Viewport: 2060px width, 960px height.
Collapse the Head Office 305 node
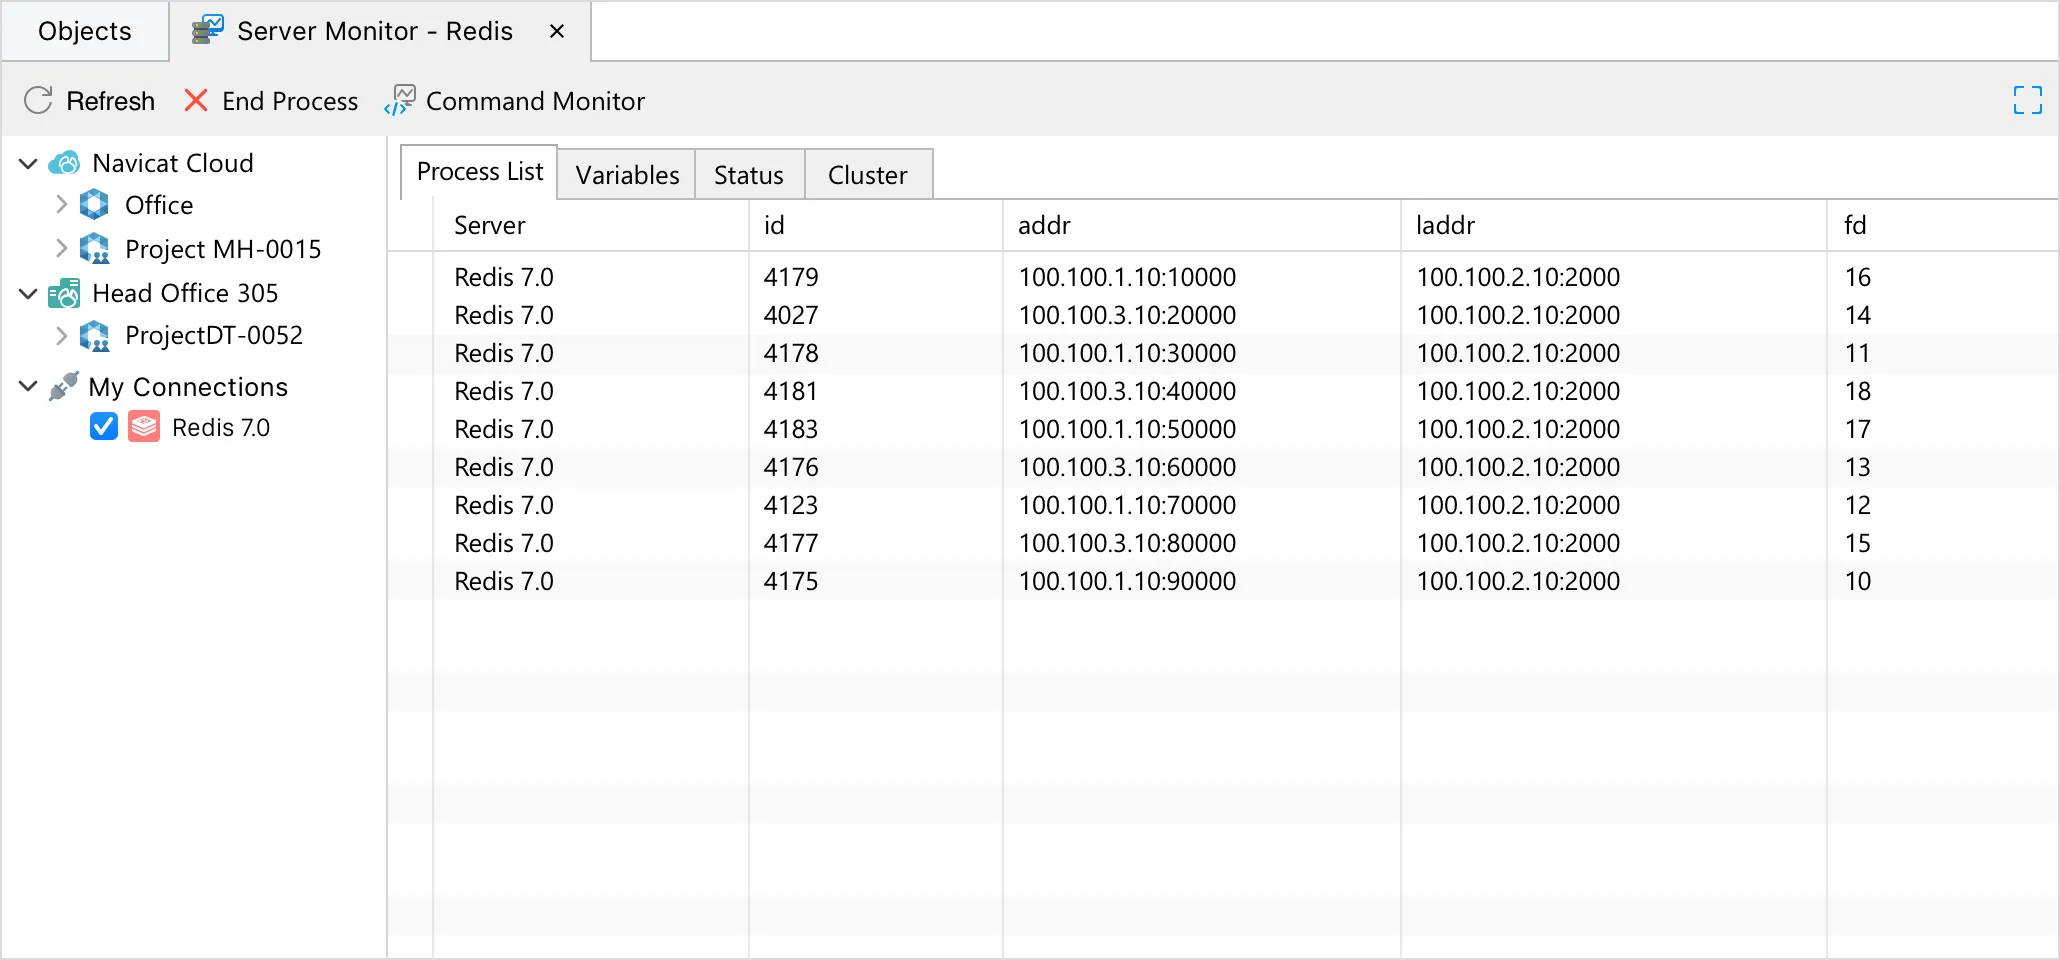[28, 293]
